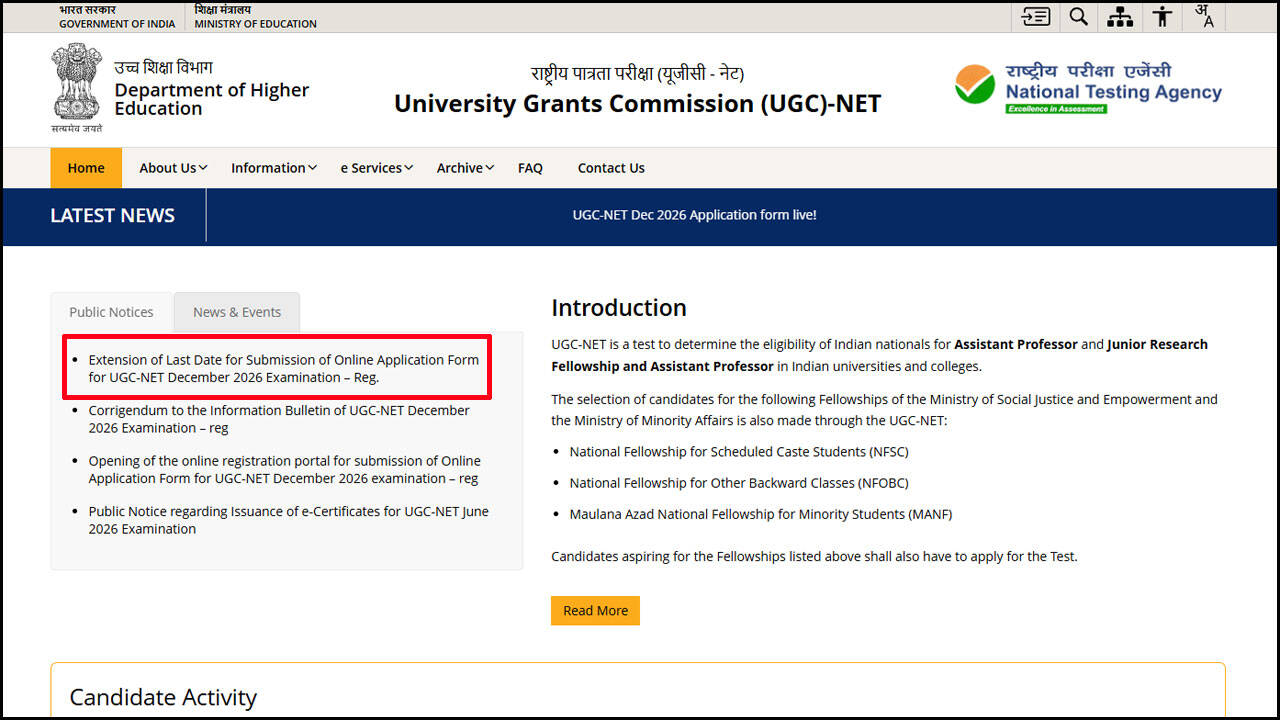Open the search magnifier icon
The width and height of the screenshot is (1280, 720).
(x=1078, y=16)
